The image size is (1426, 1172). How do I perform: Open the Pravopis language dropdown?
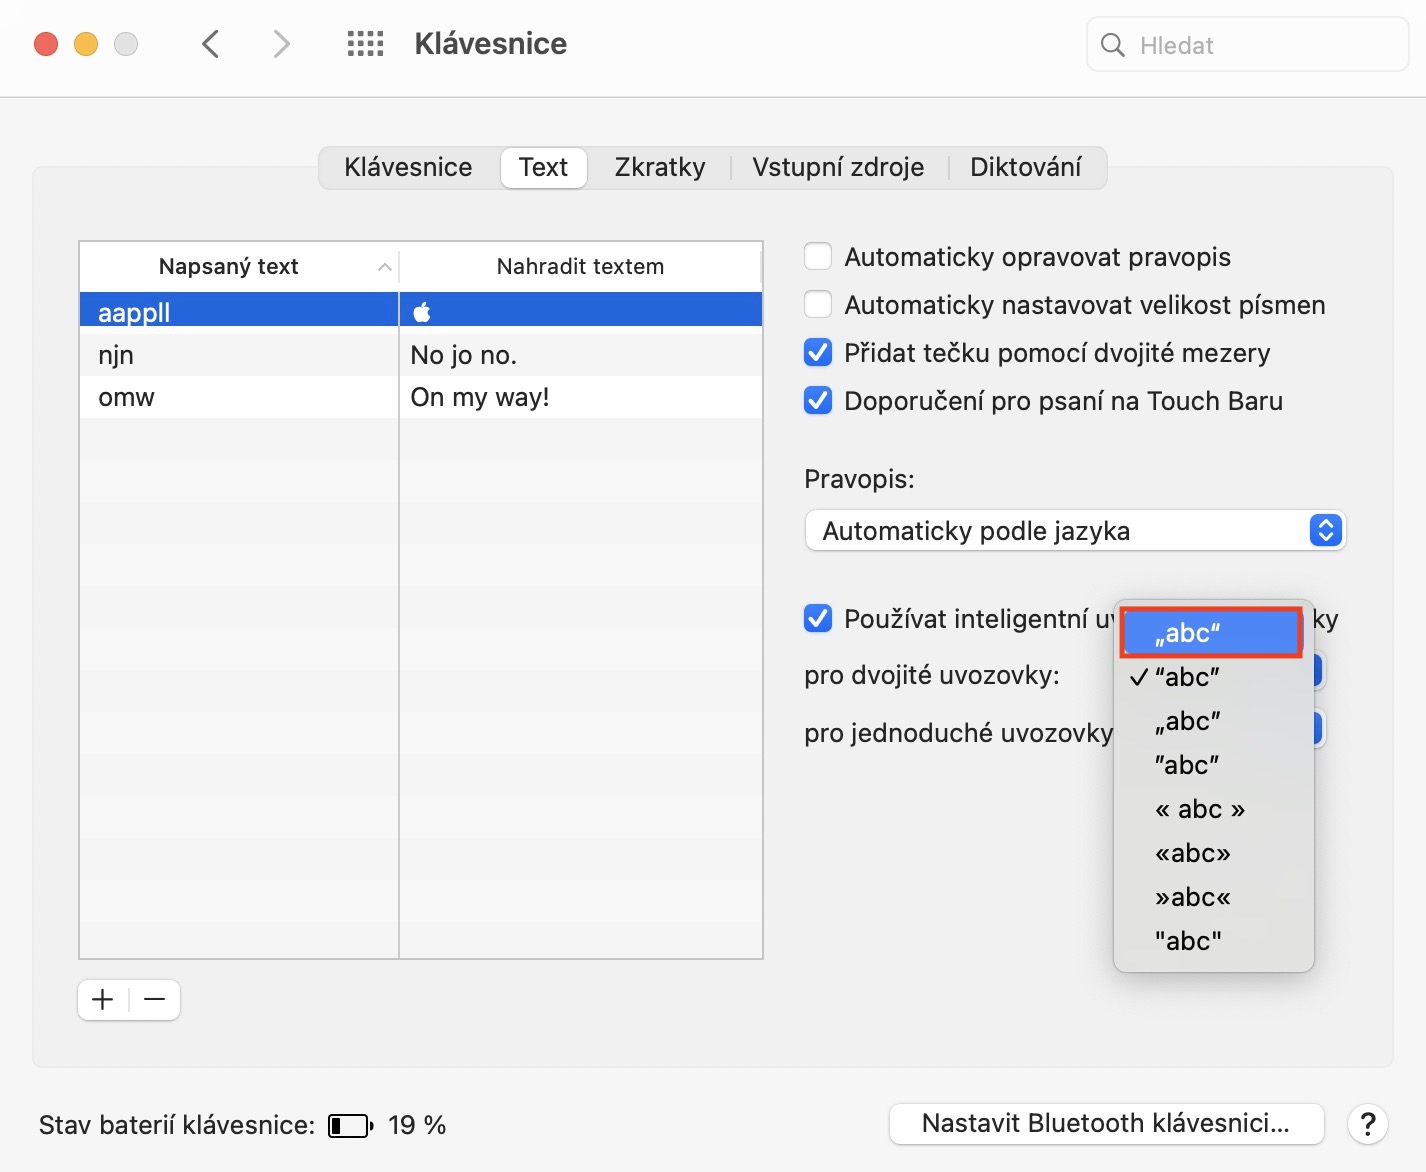pyautogui.click(x=1075, y=531)
